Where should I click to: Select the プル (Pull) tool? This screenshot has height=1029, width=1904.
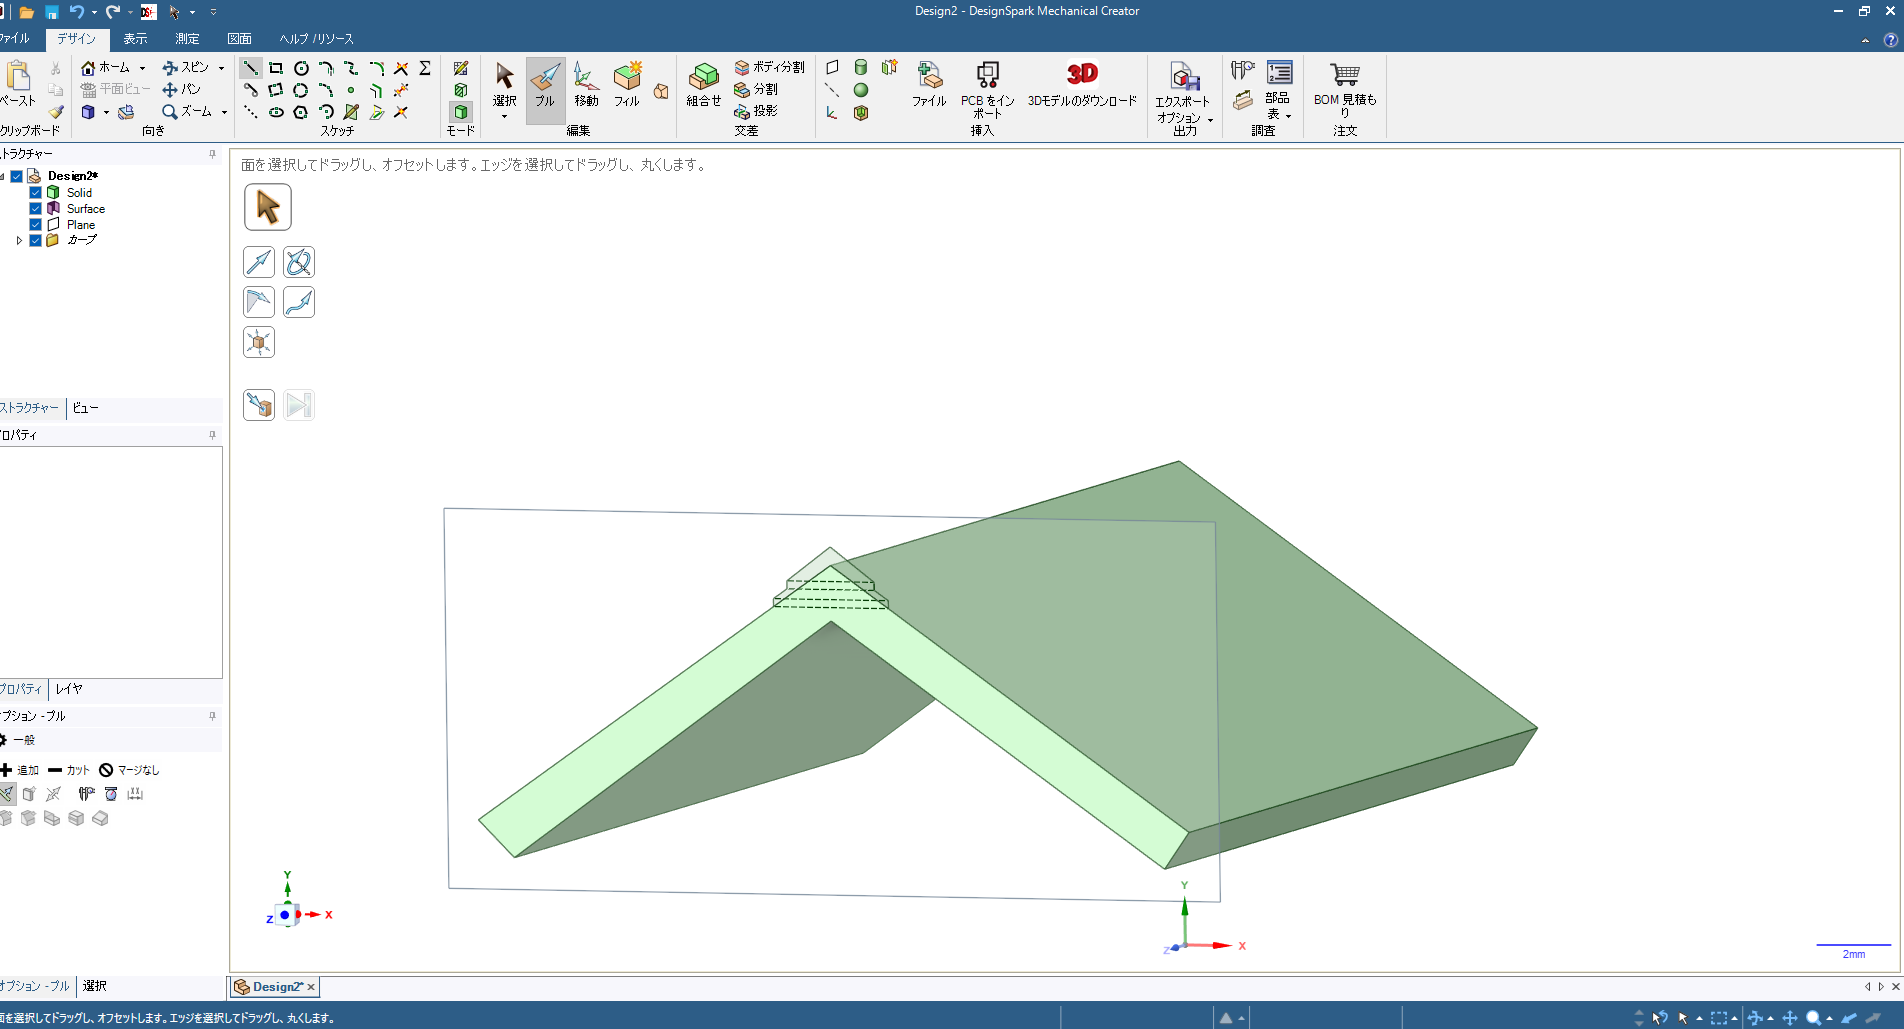coord(545,85)
